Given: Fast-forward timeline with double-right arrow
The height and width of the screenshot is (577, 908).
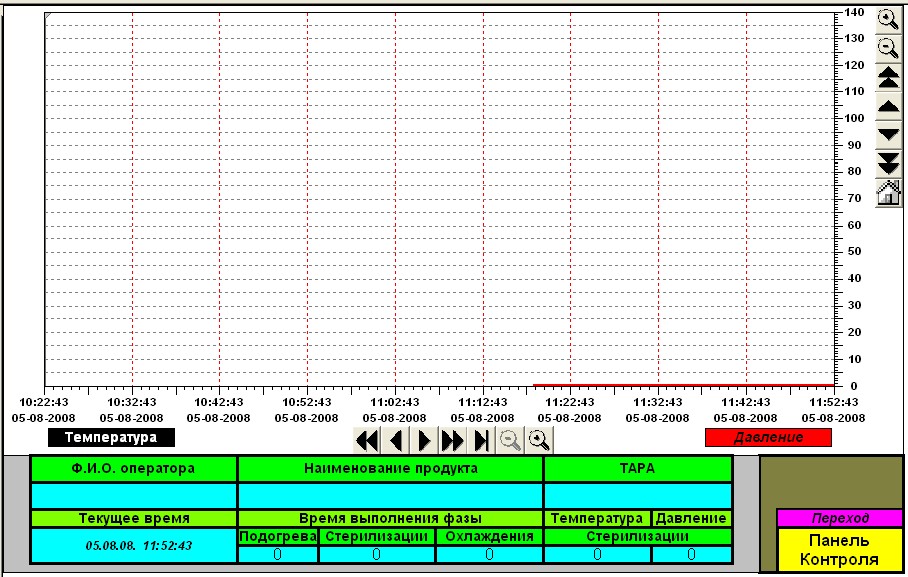Looking at the screenshot, I should tap(453, 440).
